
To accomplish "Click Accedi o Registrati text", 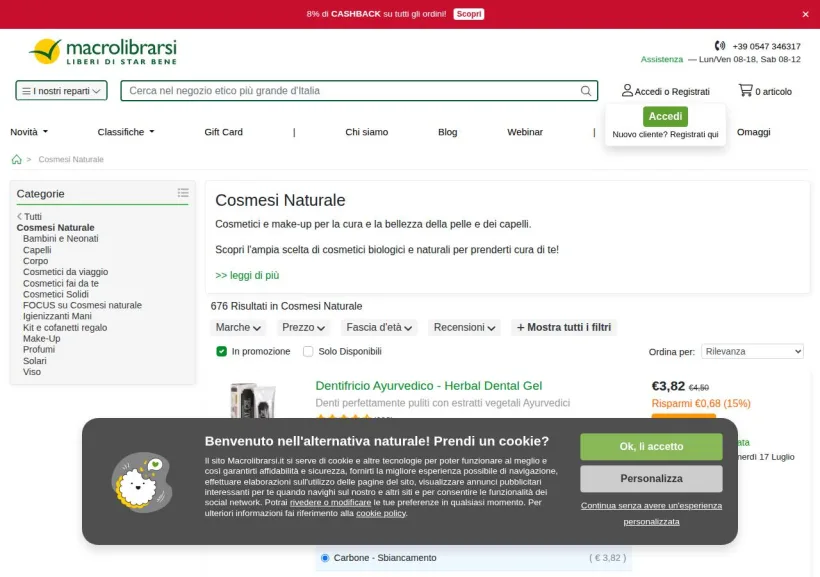I will (672, 92).
